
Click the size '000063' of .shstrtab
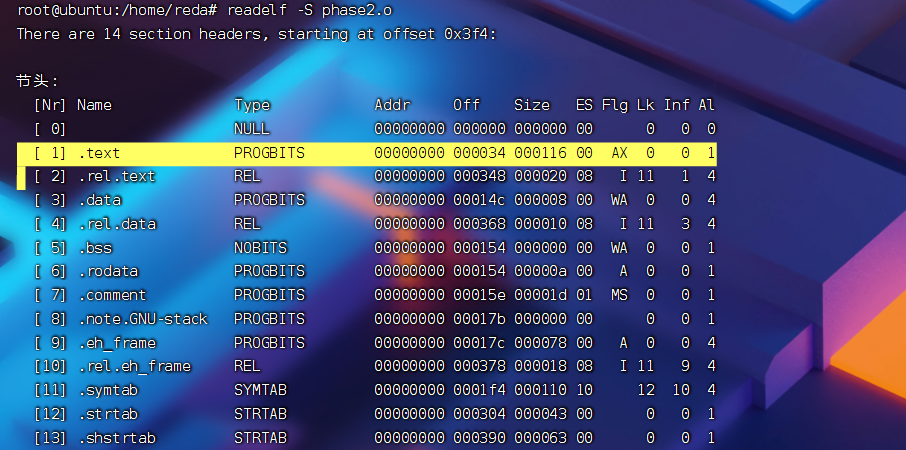pos(540,438)
